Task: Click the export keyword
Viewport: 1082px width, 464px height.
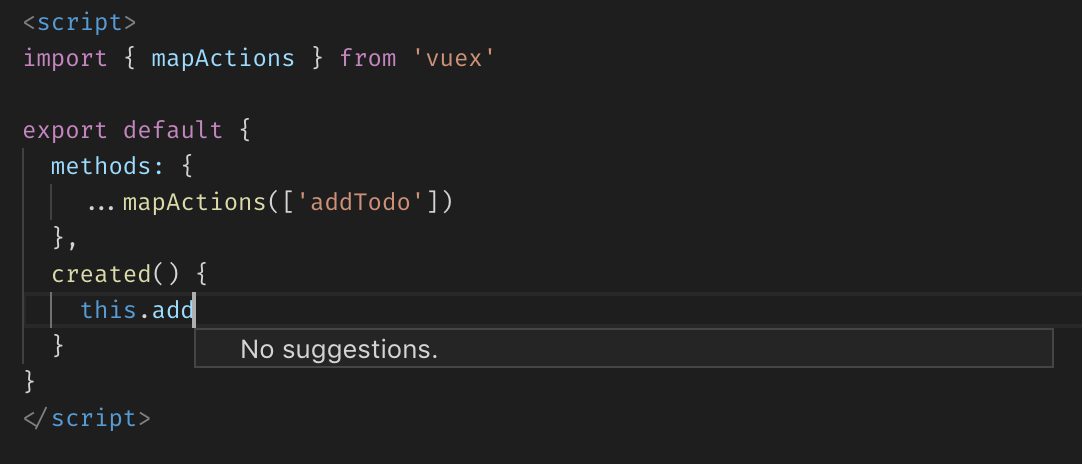Action: tap(65, 130)
